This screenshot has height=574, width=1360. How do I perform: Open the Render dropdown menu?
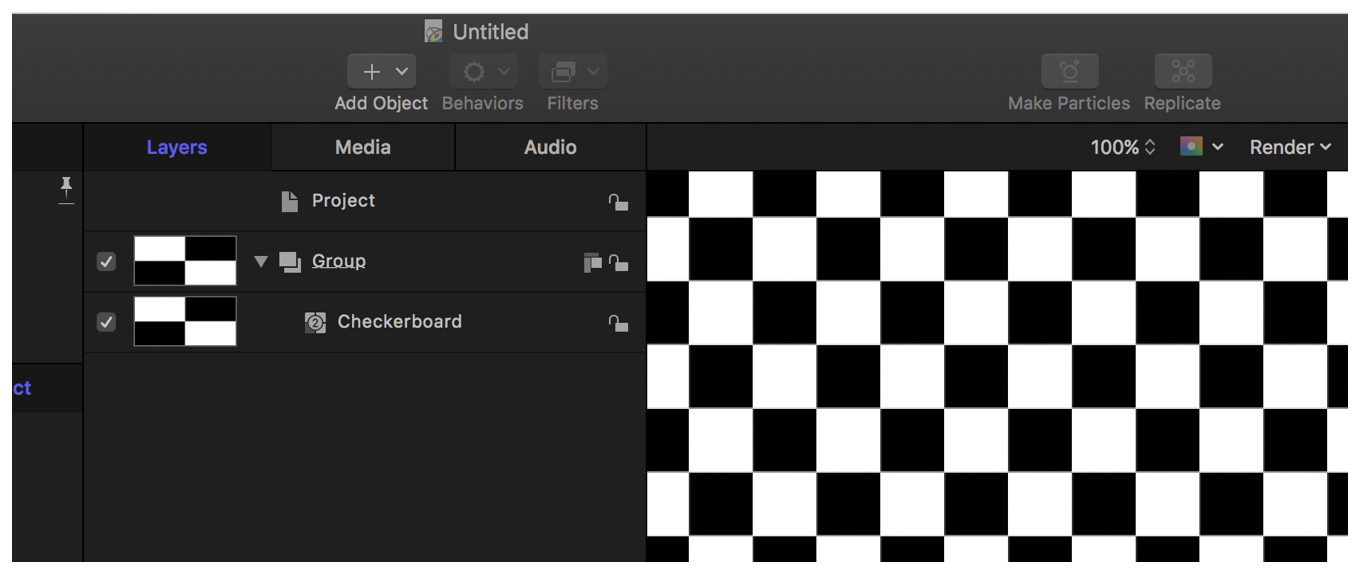[x=1290, y=148]
